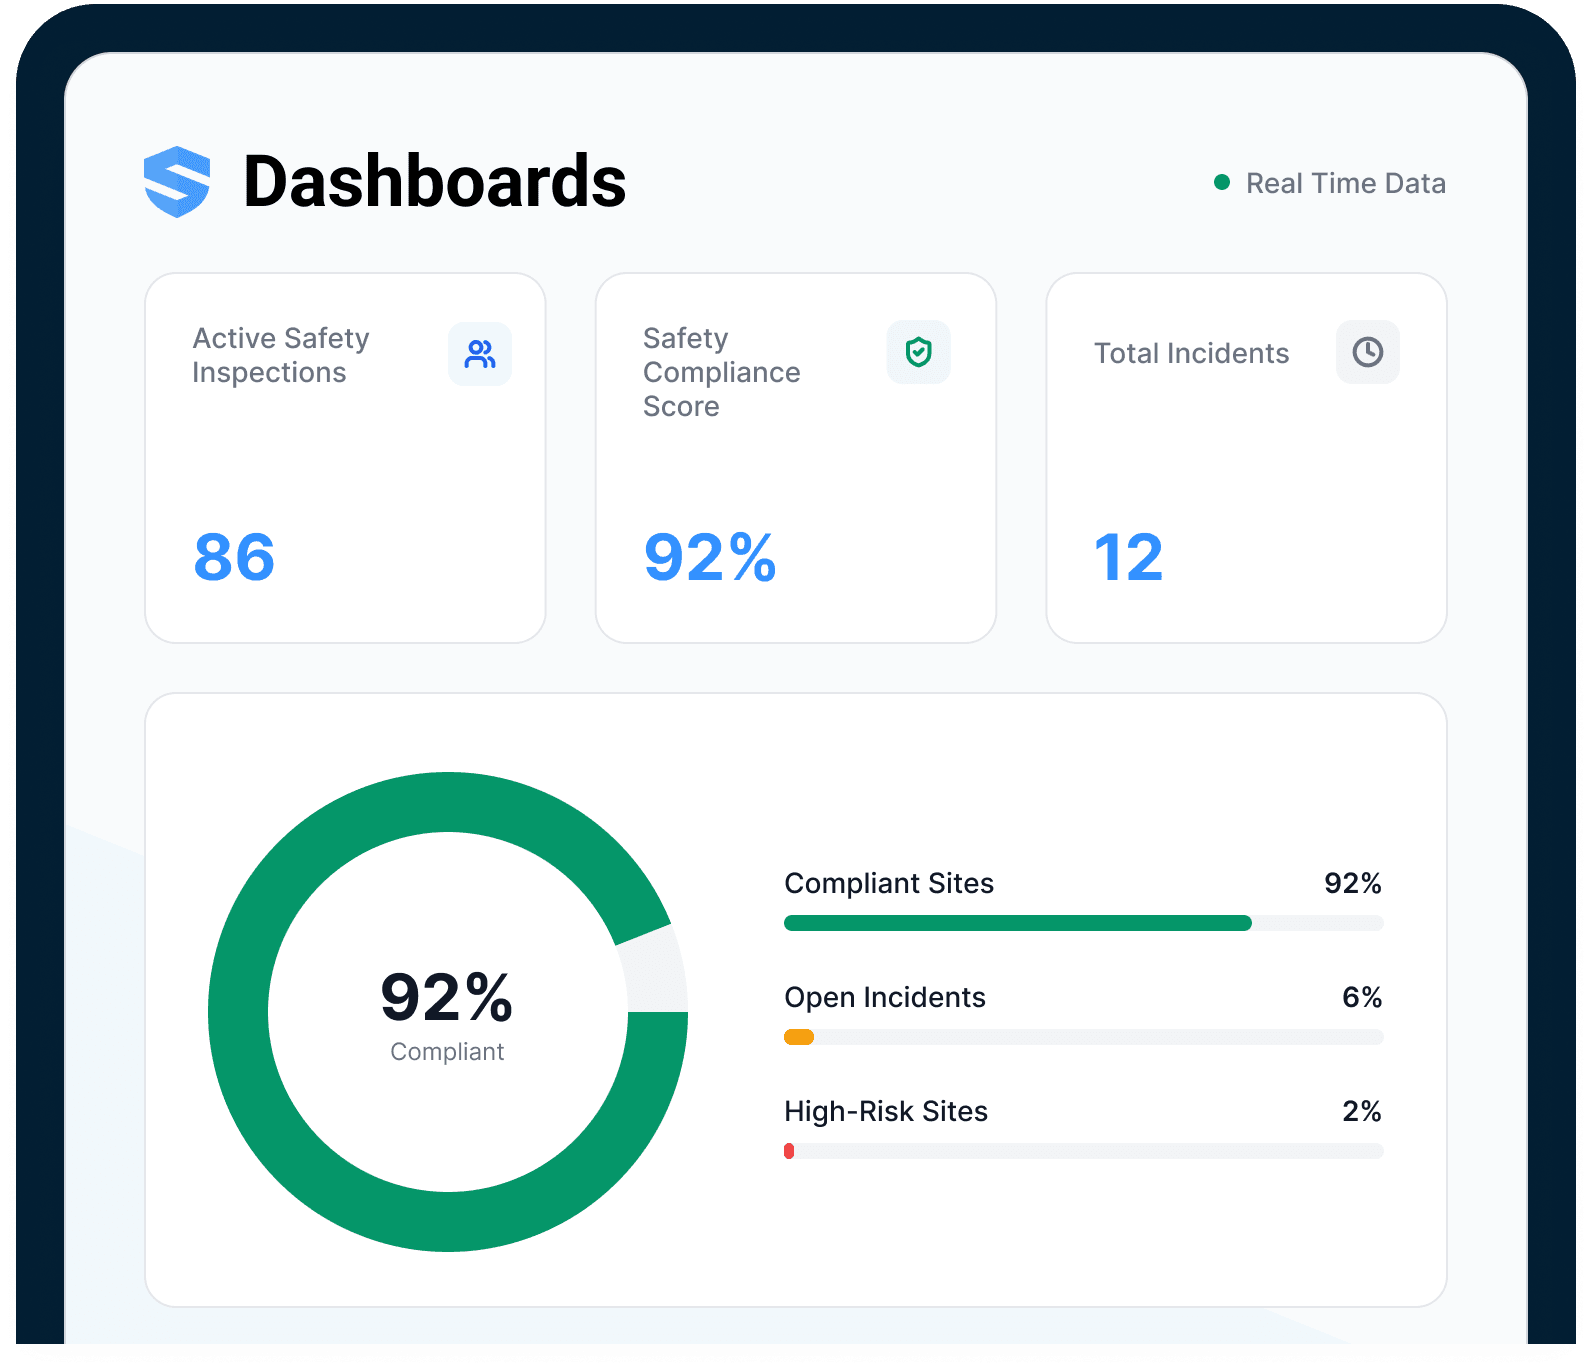Image resolution: width=1592 pixels, height=1372 pixels.
Task: Click the green Compliant Sites progress bar
Action: point(1018,923)
